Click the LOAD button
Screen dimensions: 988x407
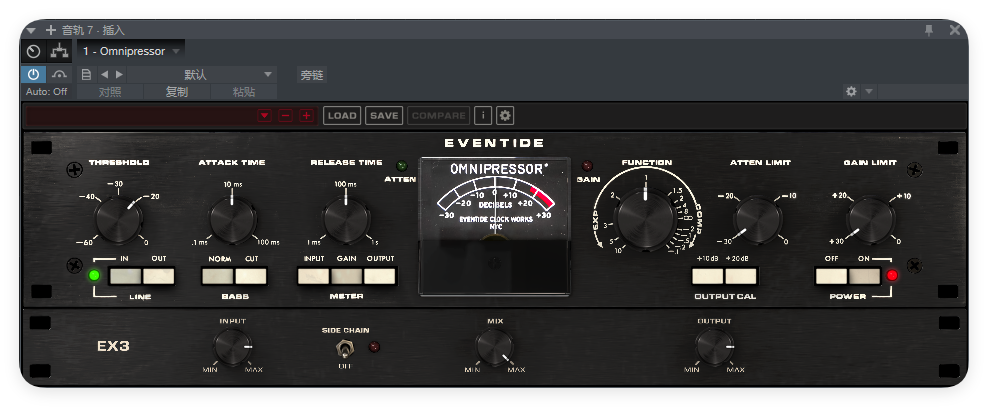[342, 115]
